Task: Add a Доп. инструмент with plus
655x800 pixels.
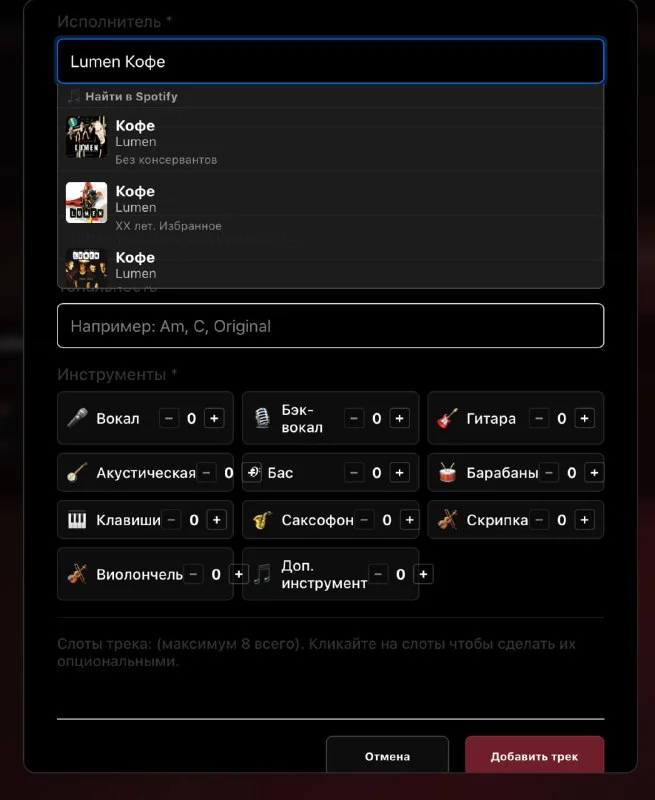Action: [x=423, y=574]
